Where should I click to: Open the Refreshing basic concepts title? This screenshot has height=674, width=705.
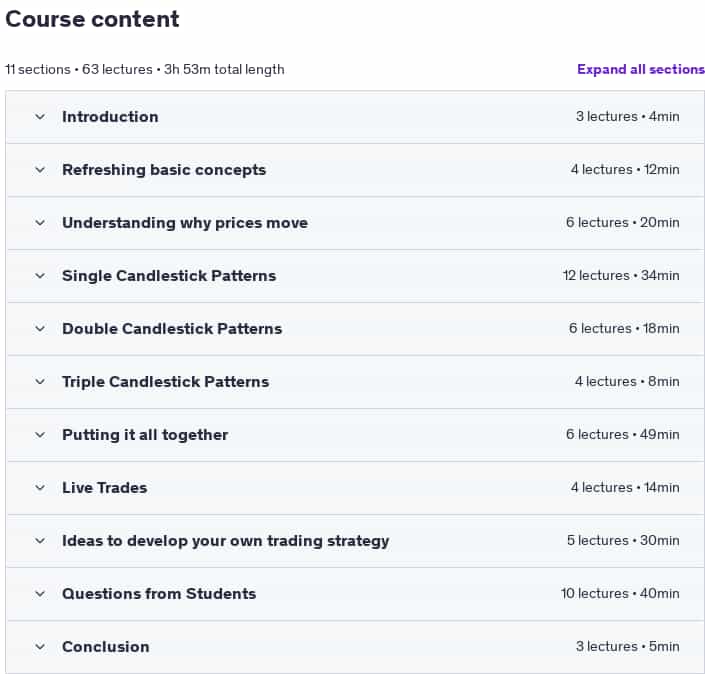point(164,170)
